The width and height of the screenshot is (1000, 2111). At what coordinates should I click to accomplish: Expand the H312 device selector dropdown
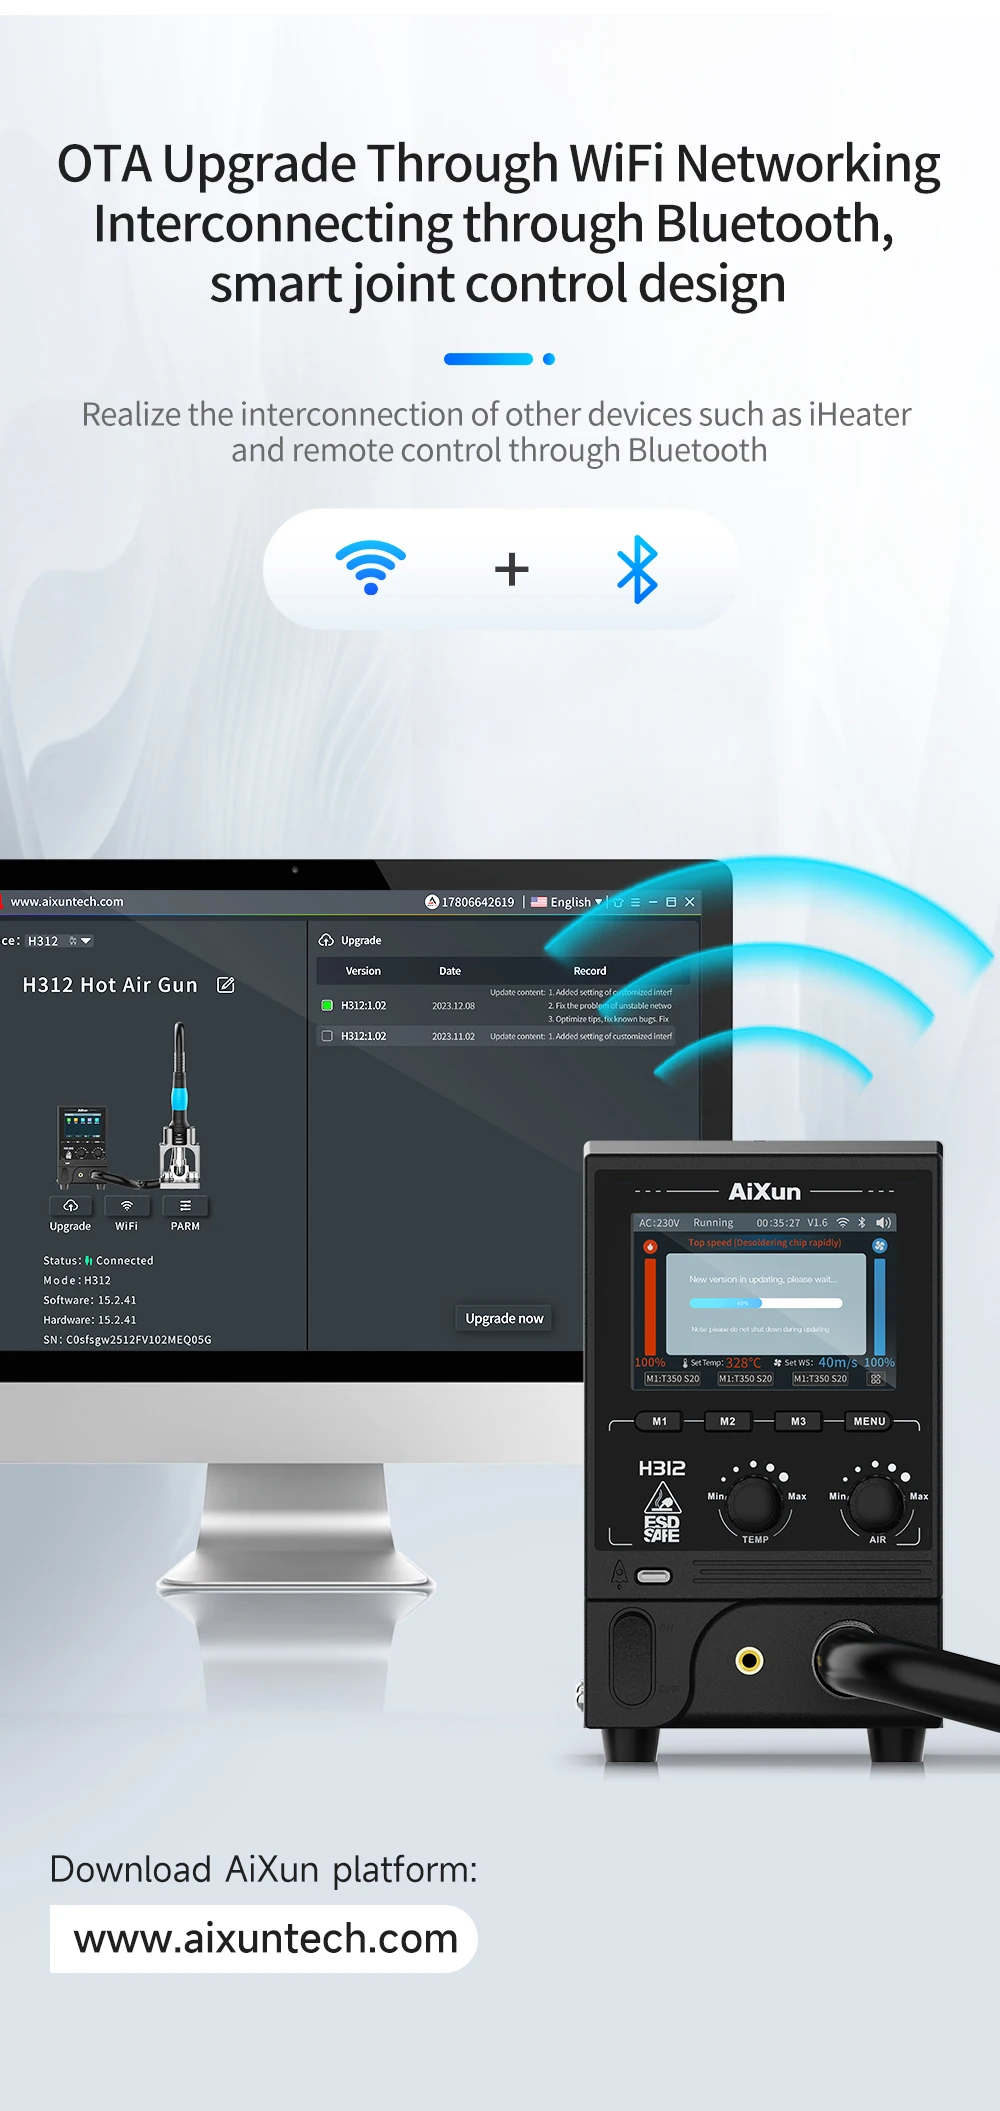[x=60, y=941]
